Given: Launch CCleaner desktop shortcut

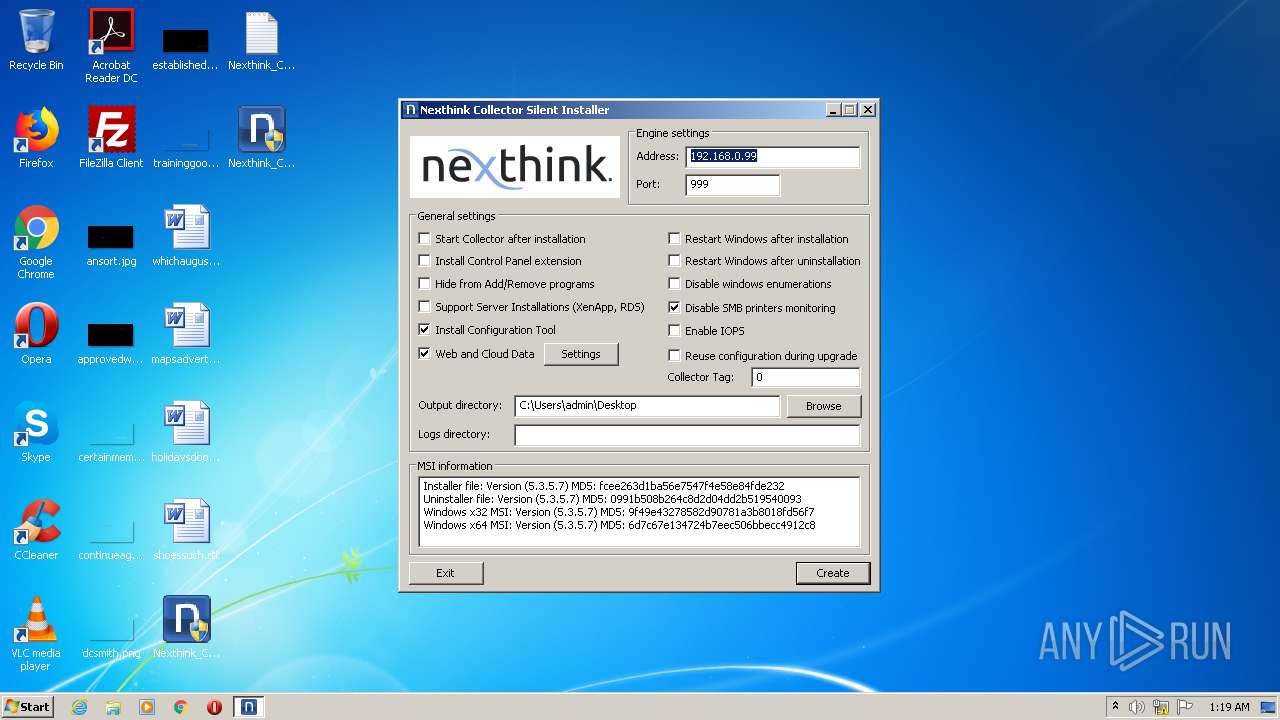Looking at the screenshot, I should tap(36, 530).
